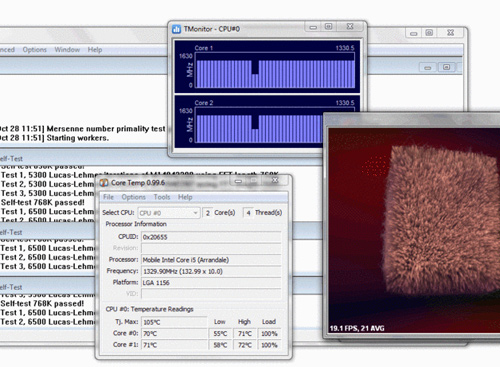
Task: Expand the Select CPU dropdown in Core Temp
Action: (x=169, y=213)
